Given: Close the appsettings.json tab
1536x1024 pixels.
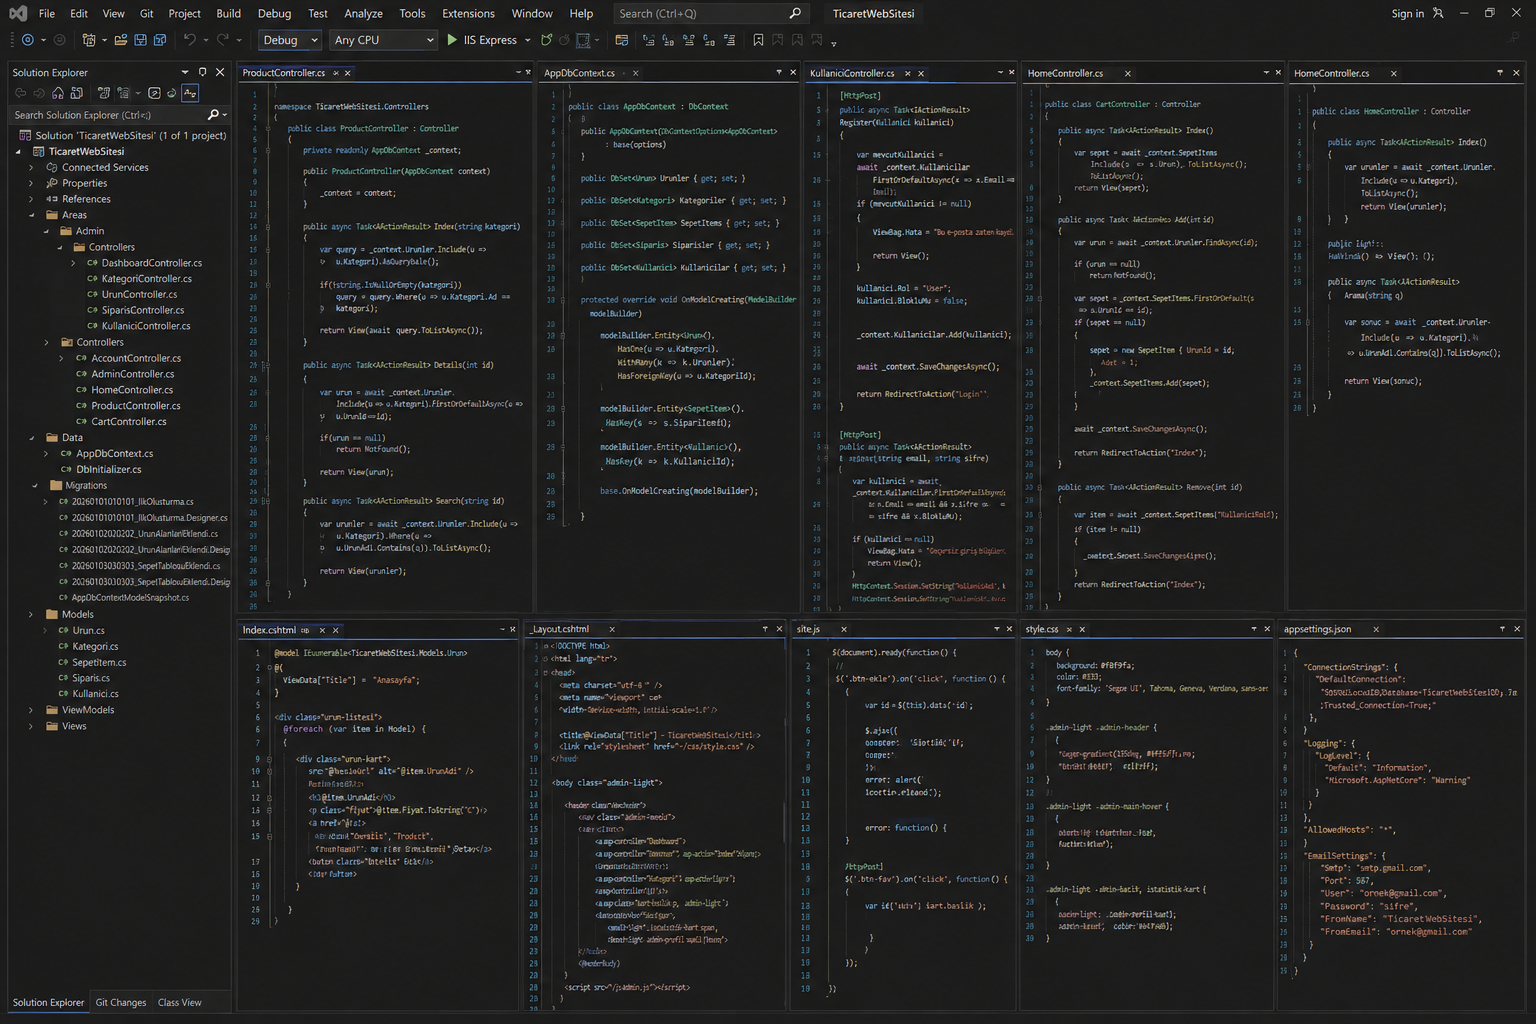Looking at the screenshot, I should click(x=1376, y=630).
